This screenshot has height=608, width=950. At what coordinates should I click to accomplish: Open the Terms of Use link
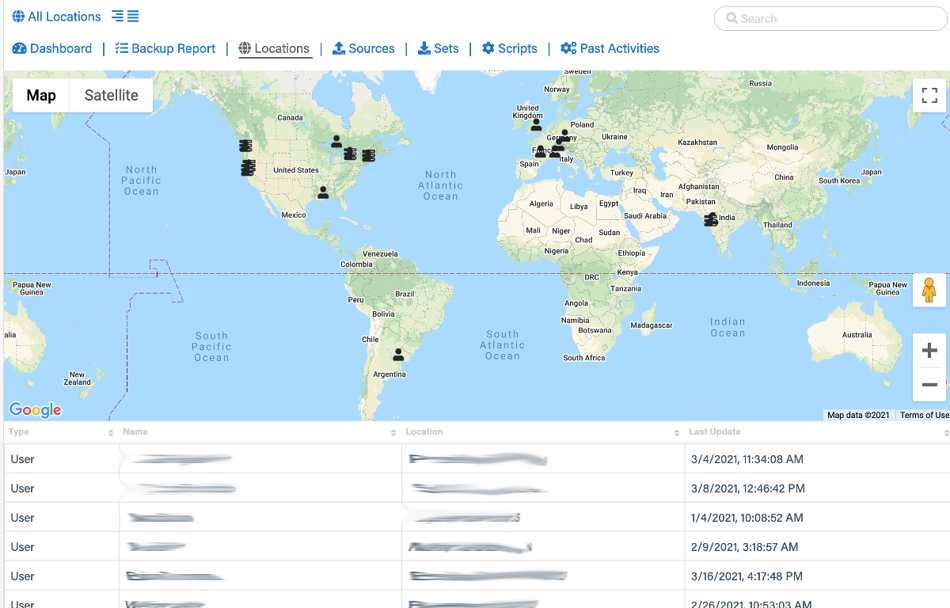point(924,415)
